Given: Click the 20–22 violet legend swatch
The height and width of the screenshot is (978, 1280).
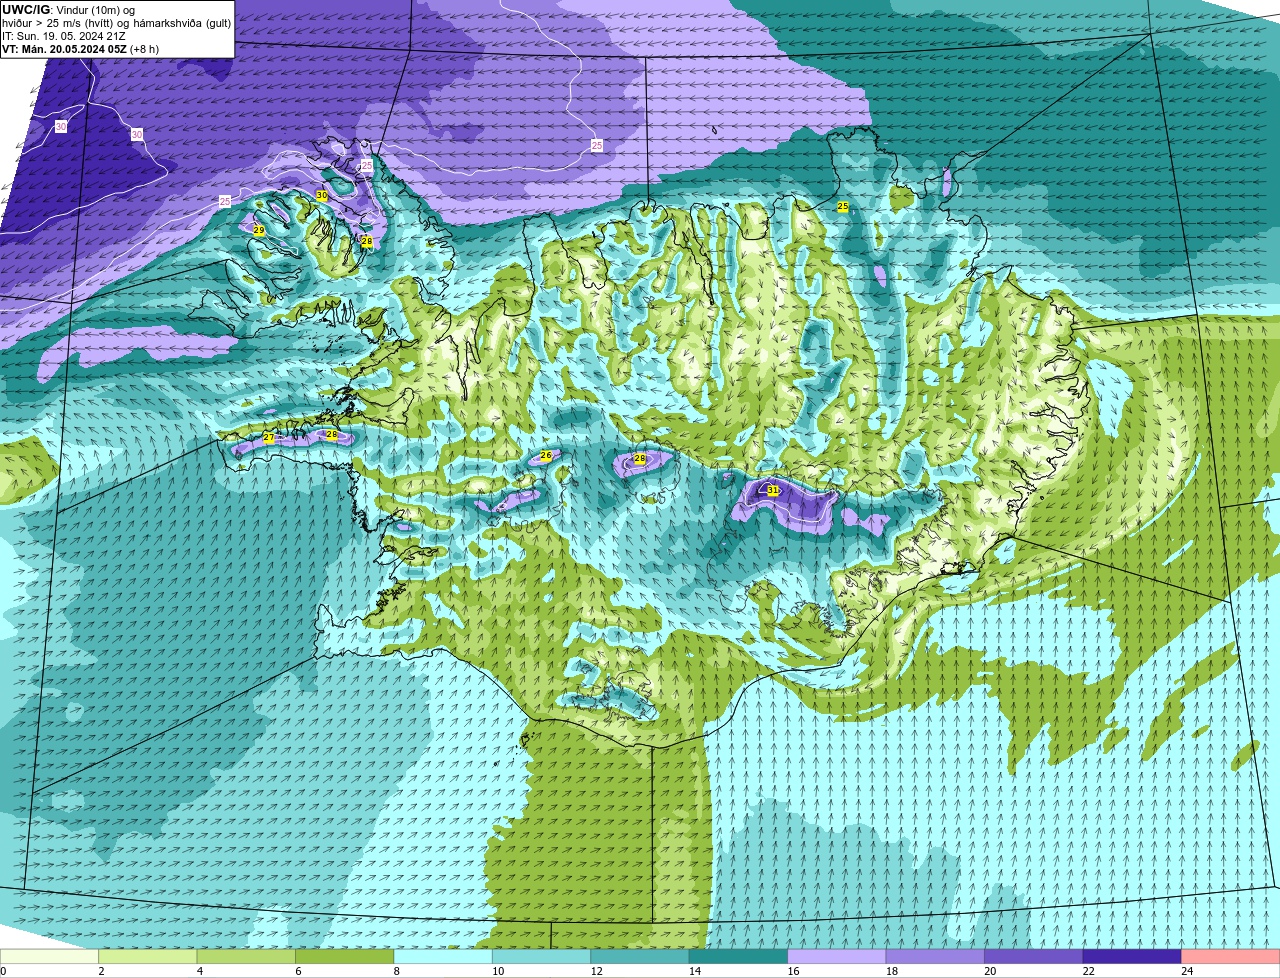Looking at the screenshot, I should click(x=1034, y=957).
